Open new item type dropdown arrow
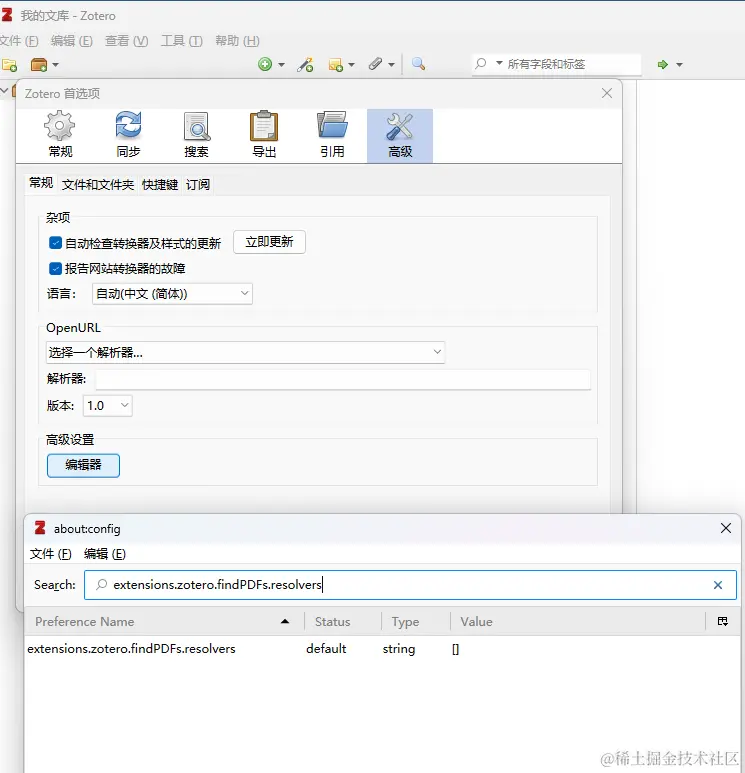 [x=281, y=65]
